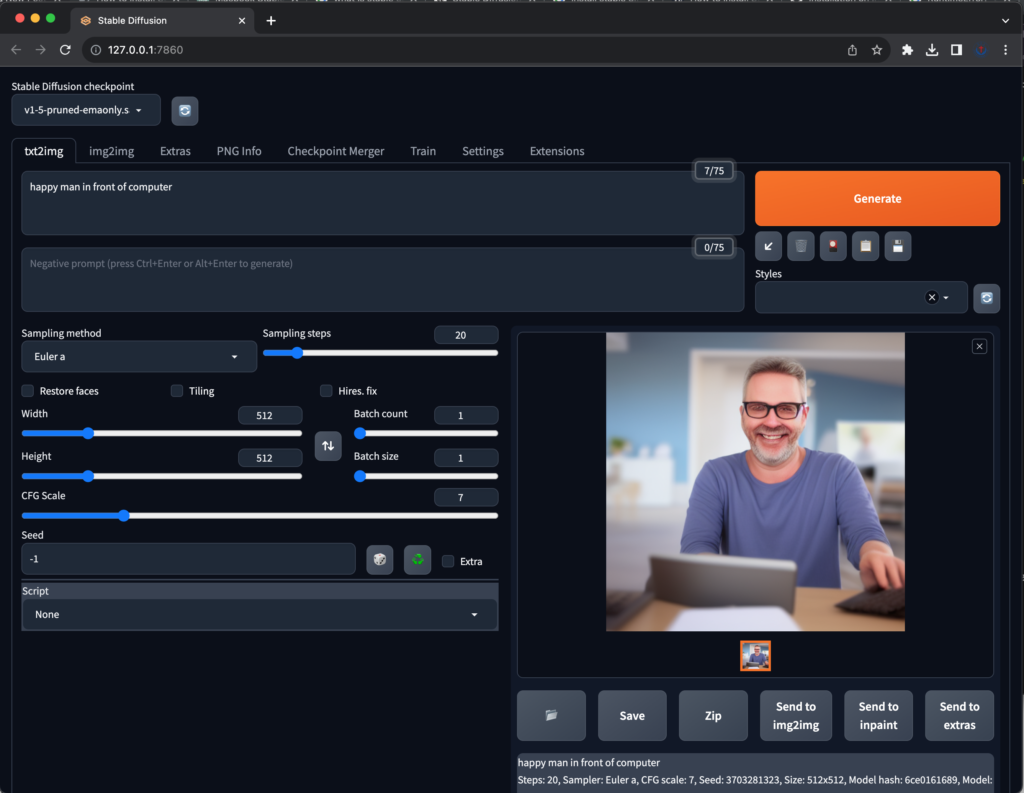Toggle the Tiling checkbox

pos(177,391)
